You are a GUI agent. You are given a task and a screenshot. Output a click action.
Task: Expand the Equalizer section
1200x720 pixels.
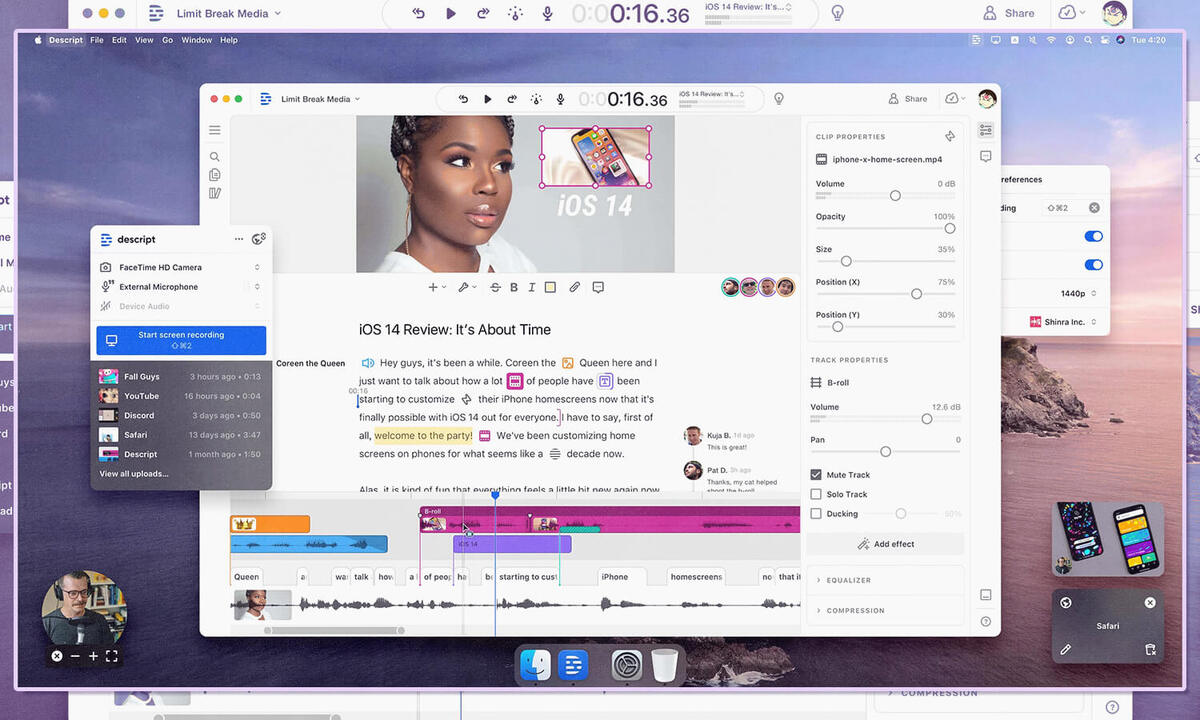pos(885,580)
